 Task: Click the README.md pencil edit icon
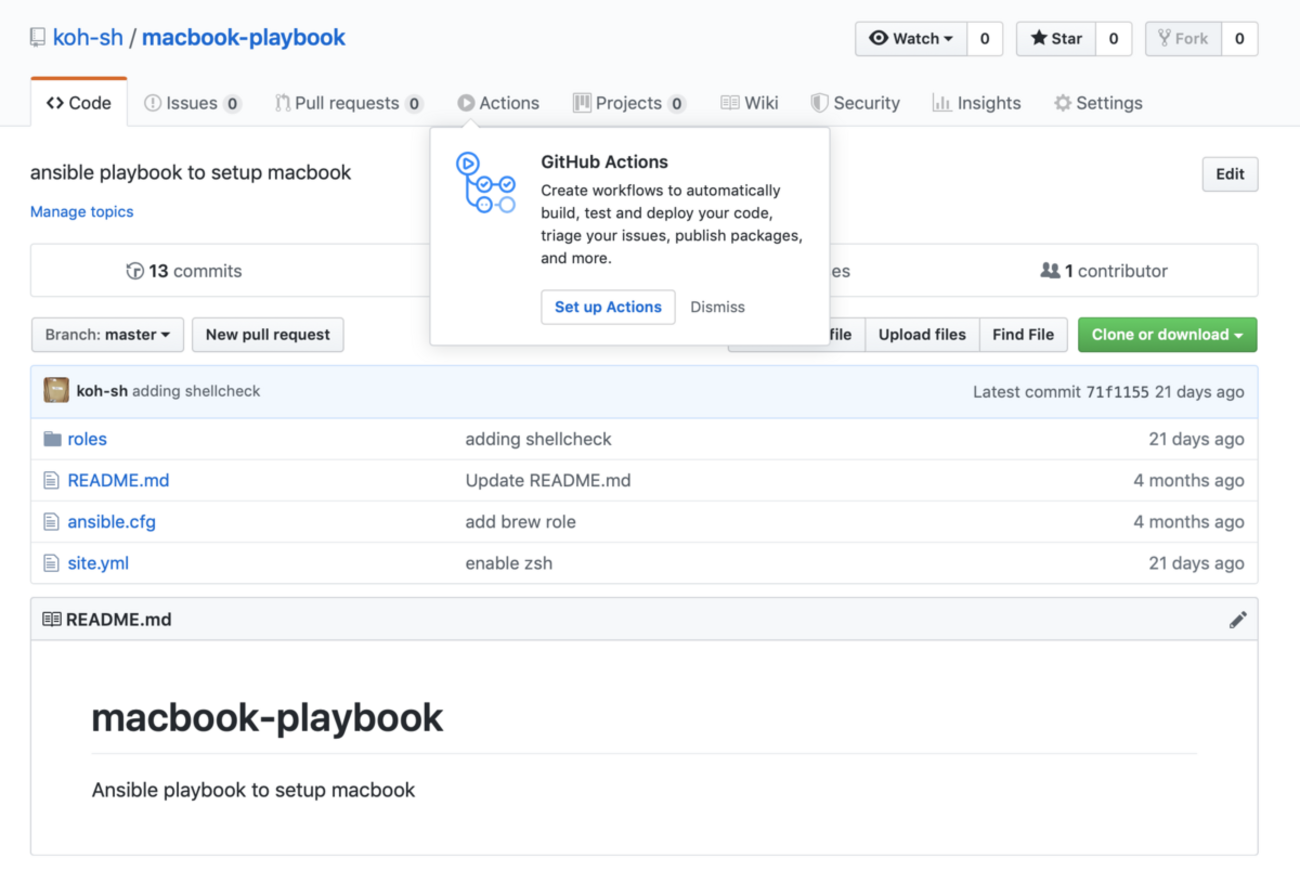point(1237,620)
